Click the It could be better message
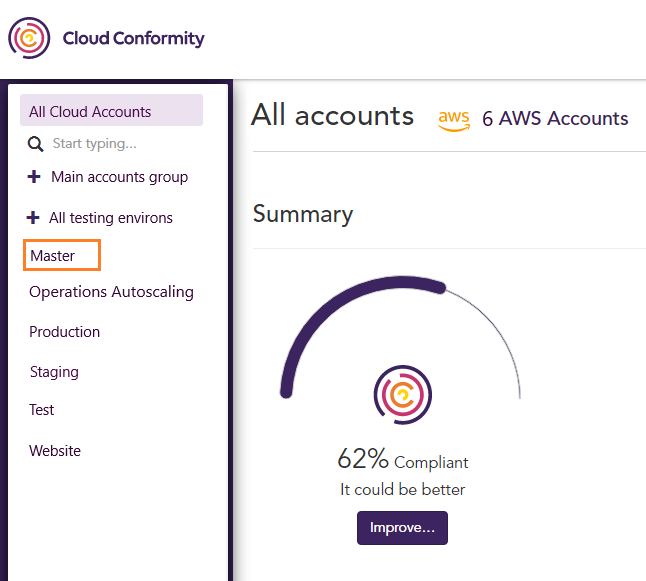Image resolution: width=646 pixels, height=581 pixels. click(403, 490)
